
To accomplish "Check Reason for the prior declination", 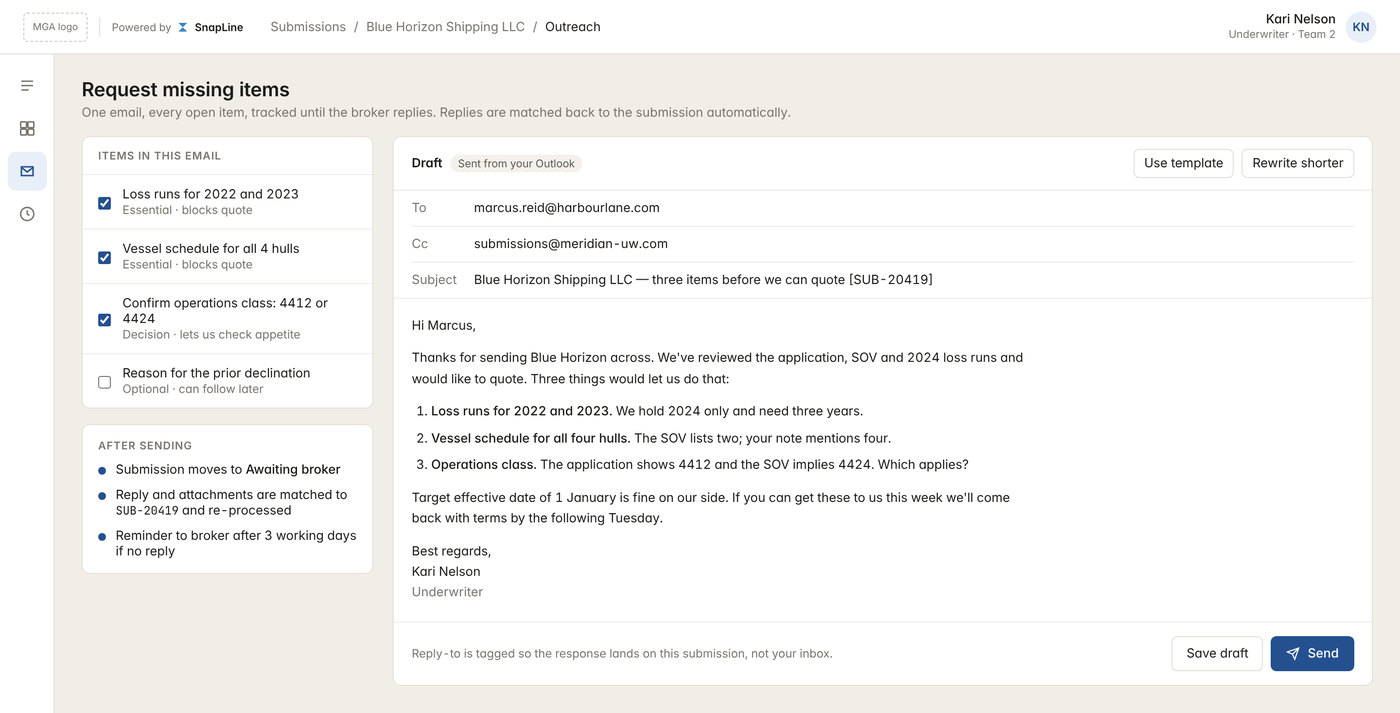I will [105, 382].
